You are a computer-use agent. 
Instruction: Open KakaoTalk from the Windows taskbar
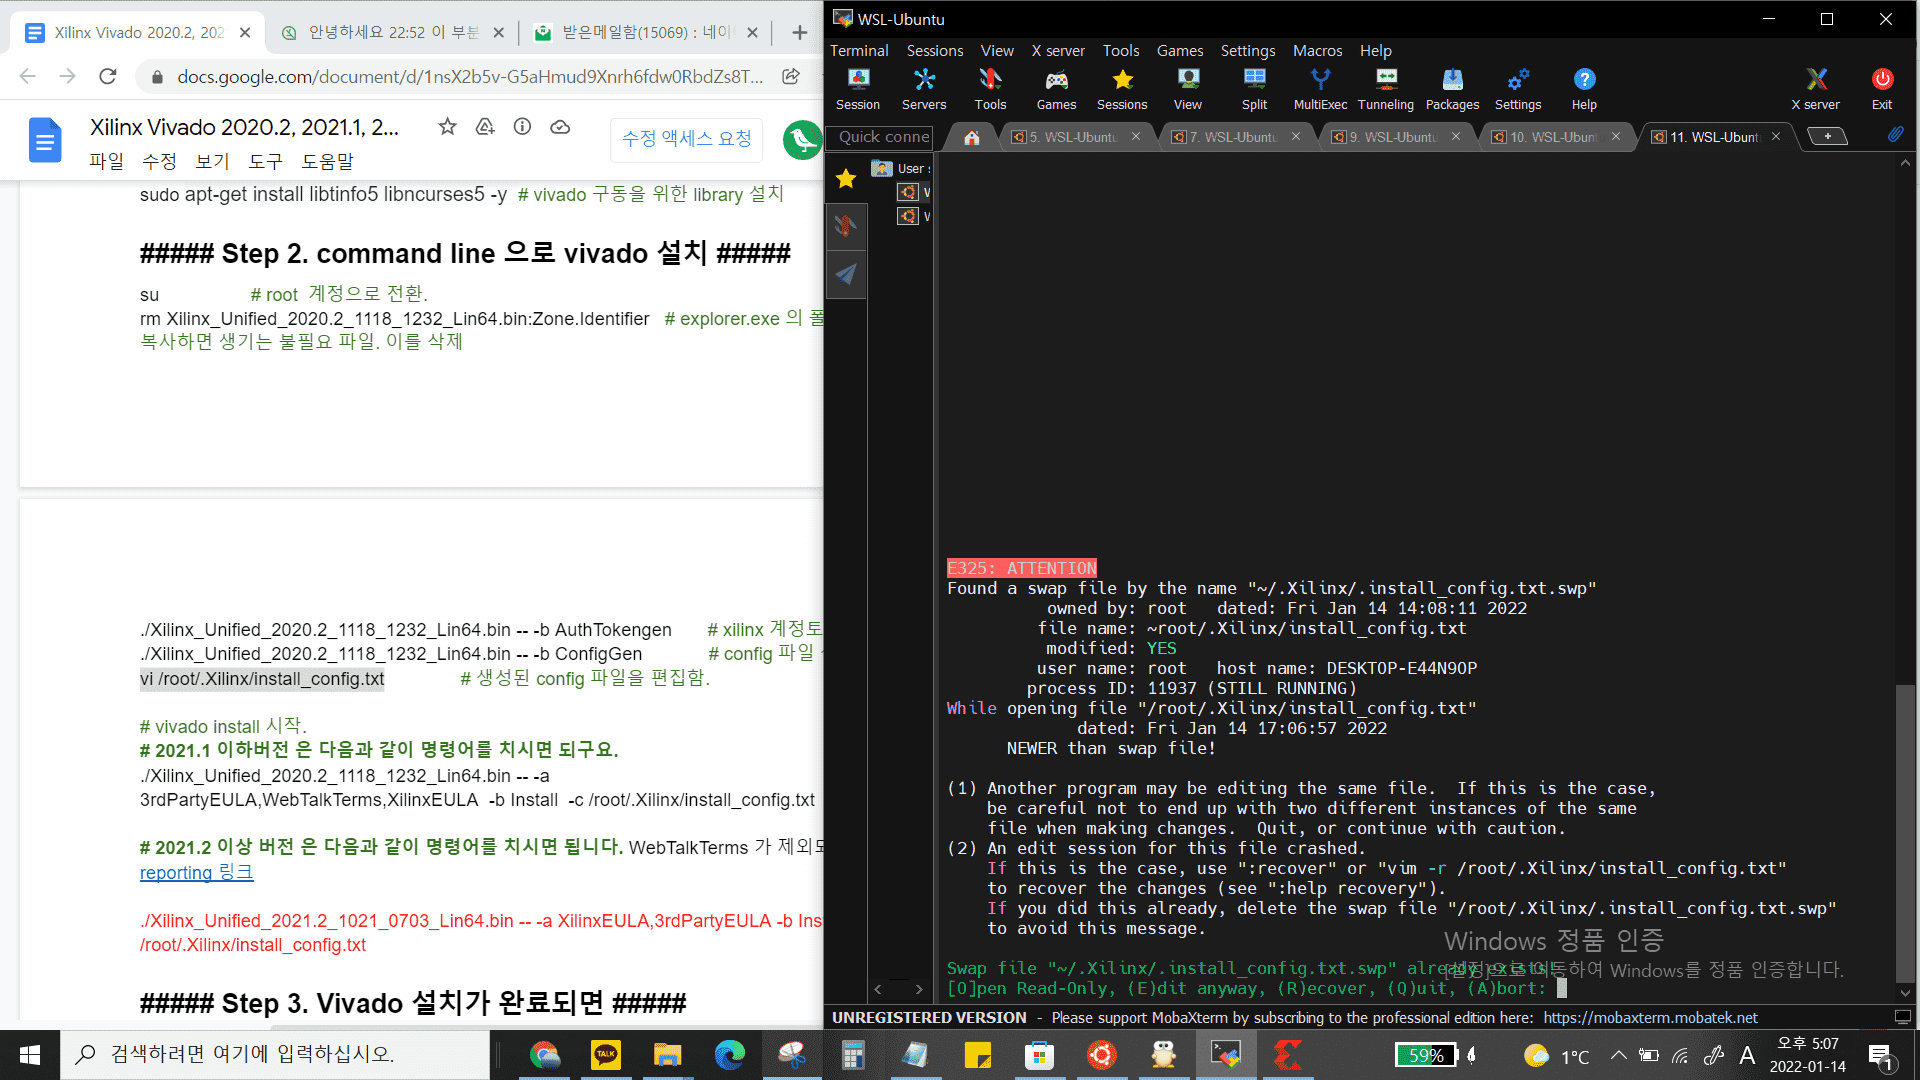pos(605,1055)
